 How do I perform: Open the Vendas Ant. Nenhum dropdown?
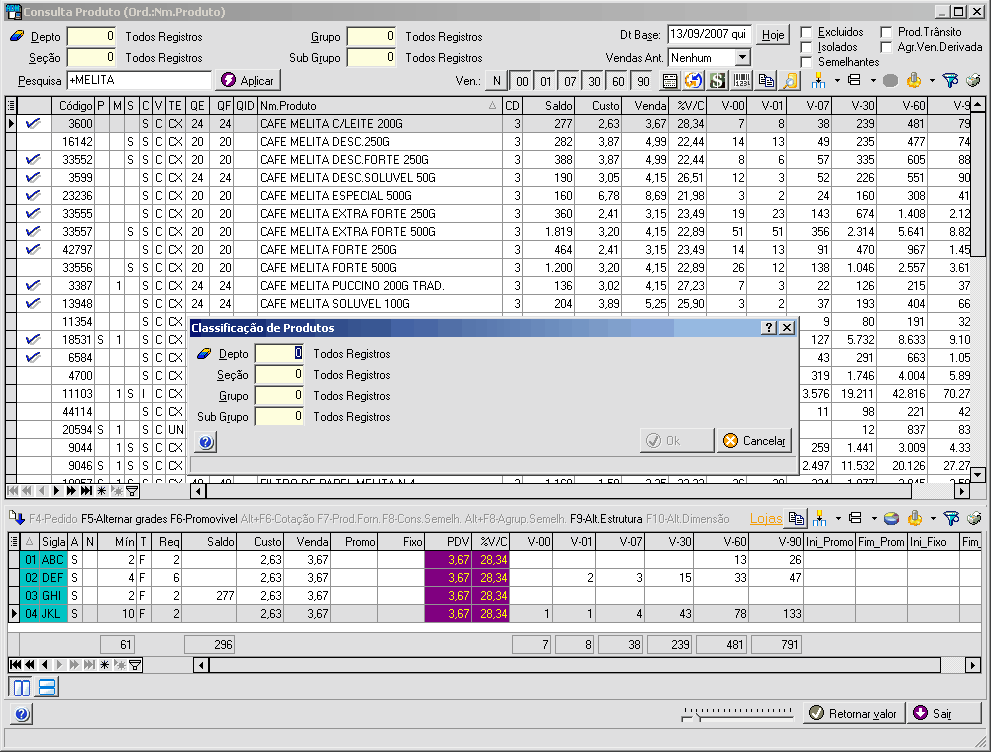pyautogui.click(x=743, y=58)
